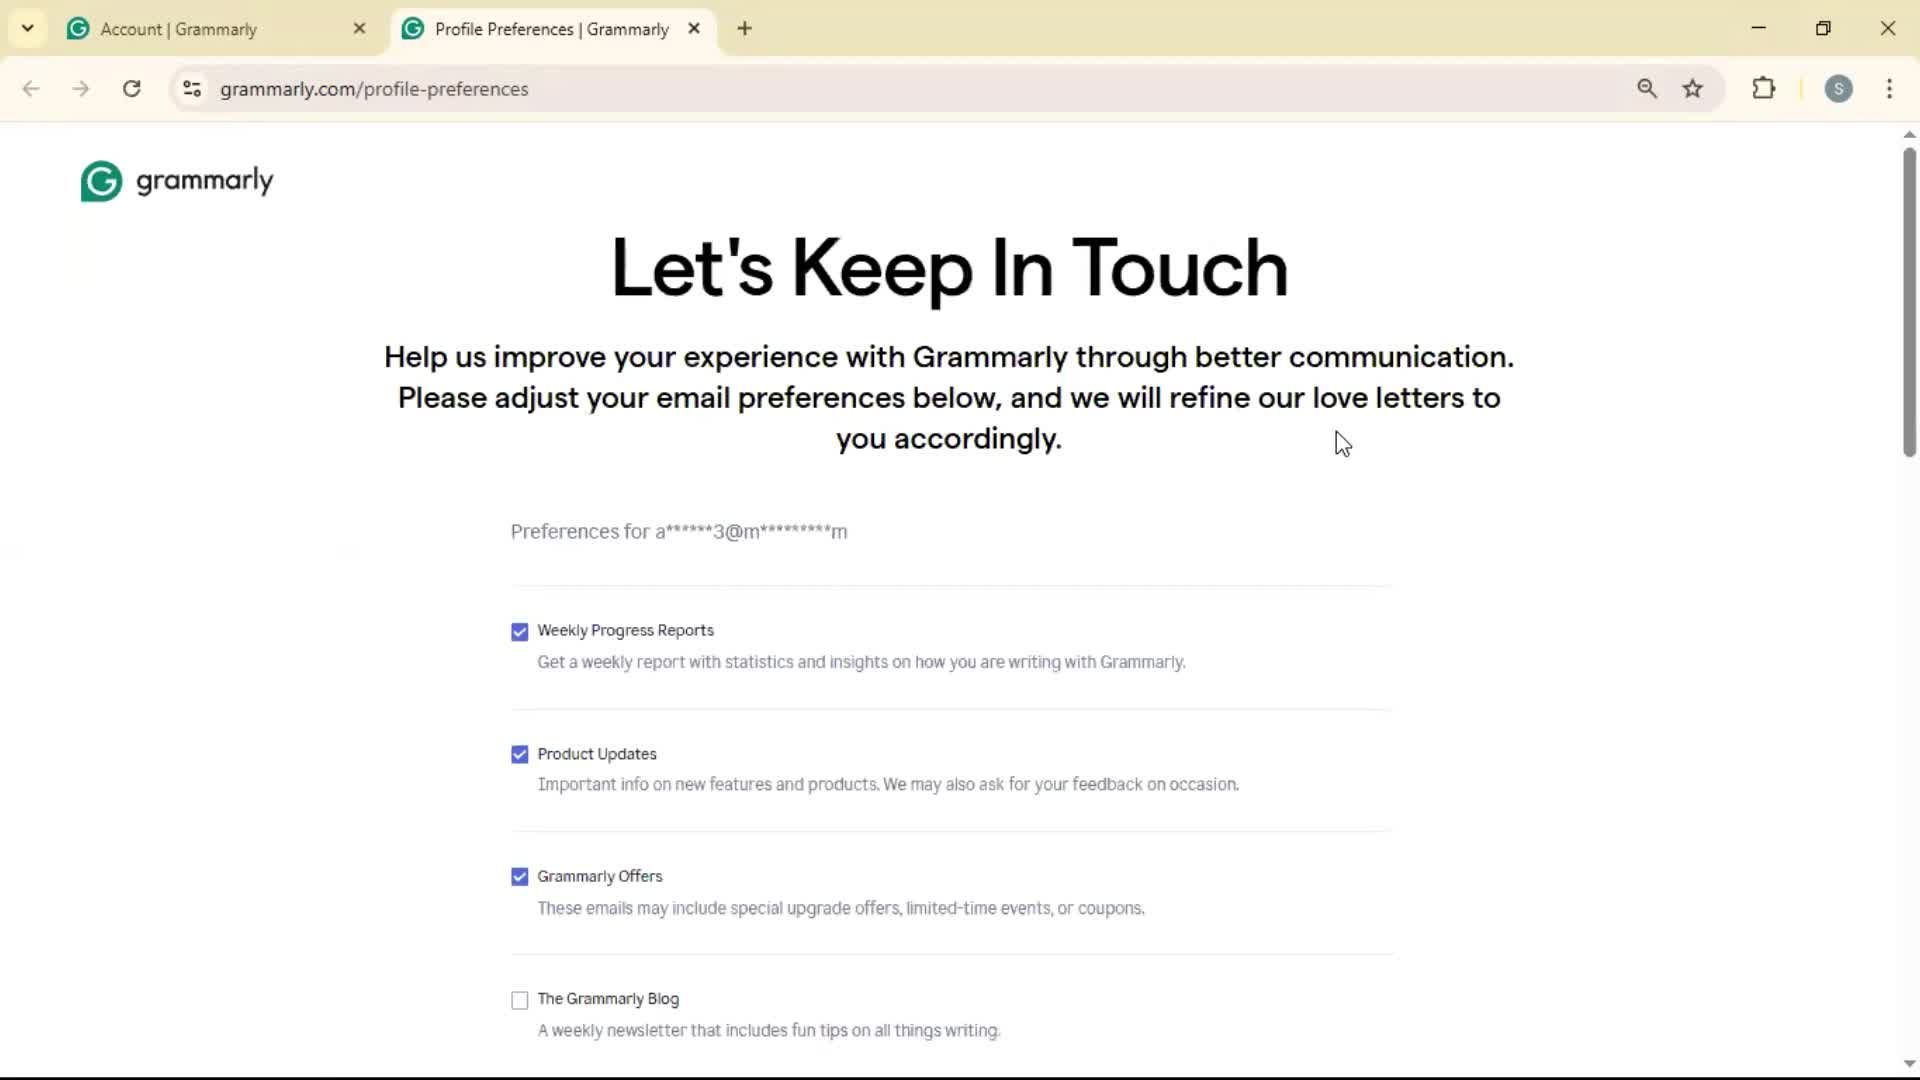Click the vertical page scrollbar thumb
The width and height of the screenshot is (1920, 1080).
coord(1909,300)
